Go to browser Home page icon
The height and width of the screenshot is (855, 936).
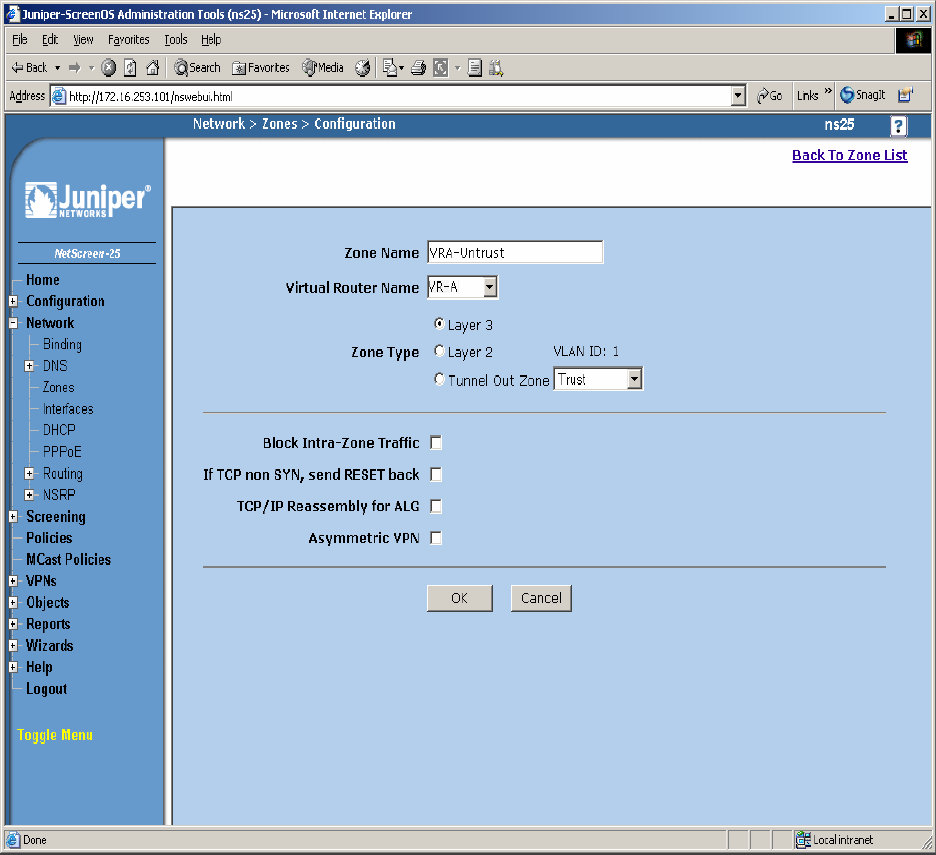(153, 67)
